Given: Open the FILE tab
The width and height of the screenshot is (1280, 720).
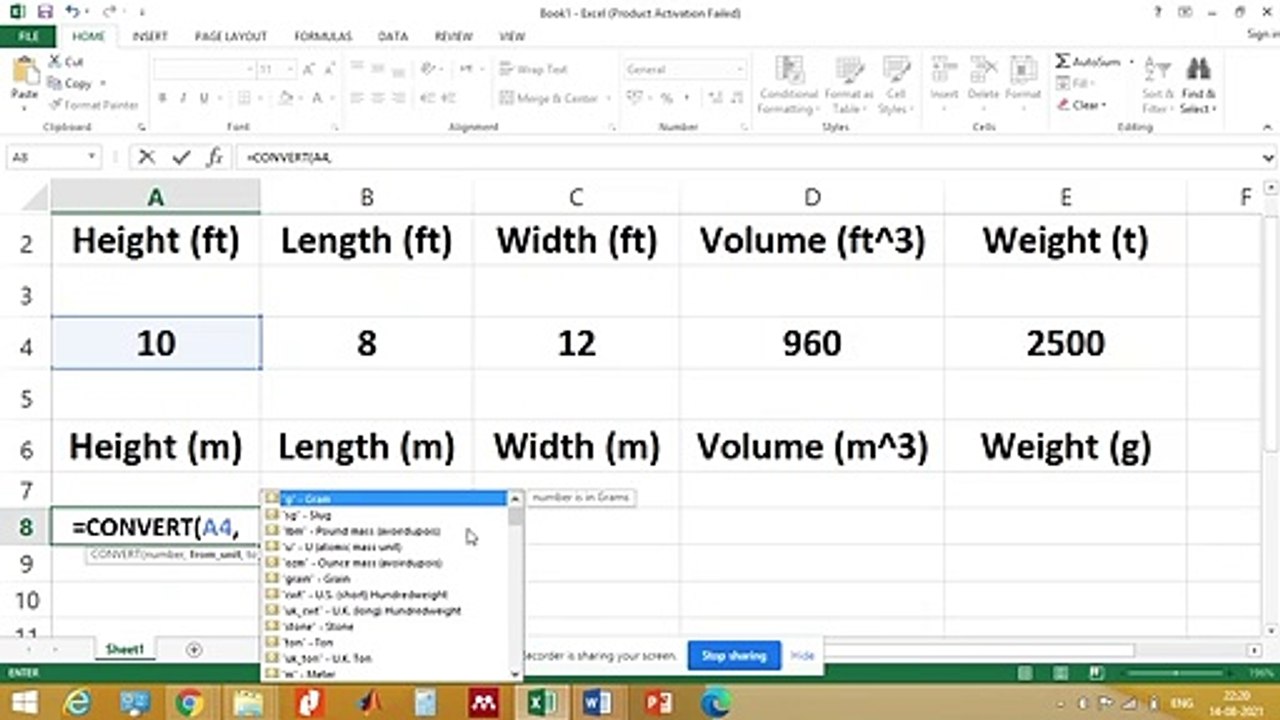Looking at the screenshot, I should tap(28, 36).
